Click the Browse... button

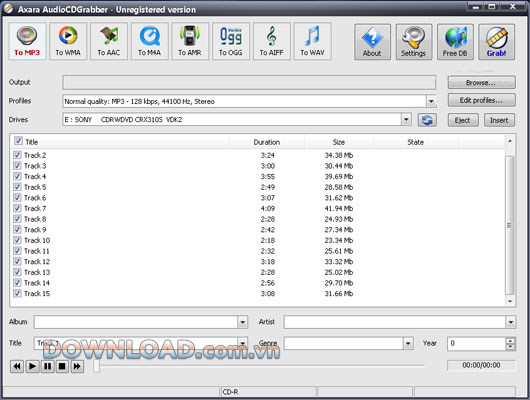coord(482,83)
